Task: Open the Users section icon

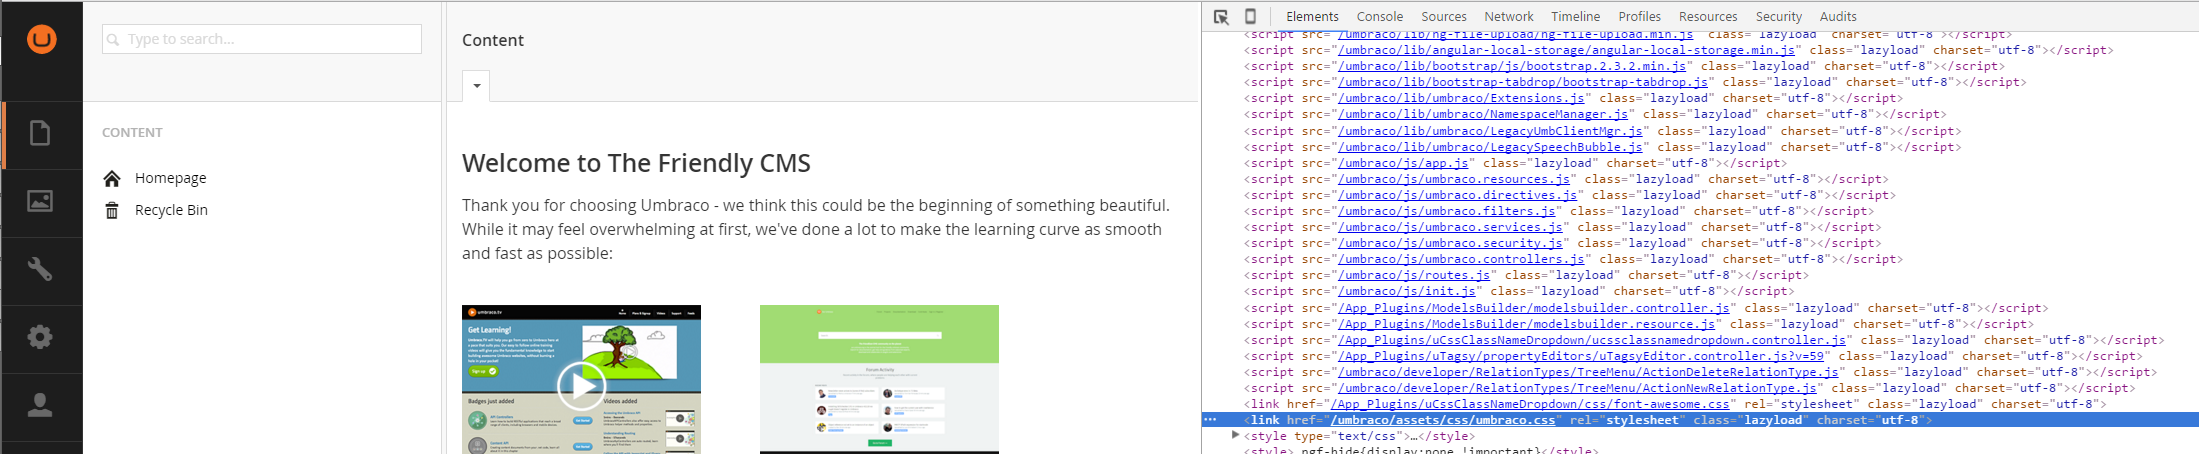Action: click(40, 405)
